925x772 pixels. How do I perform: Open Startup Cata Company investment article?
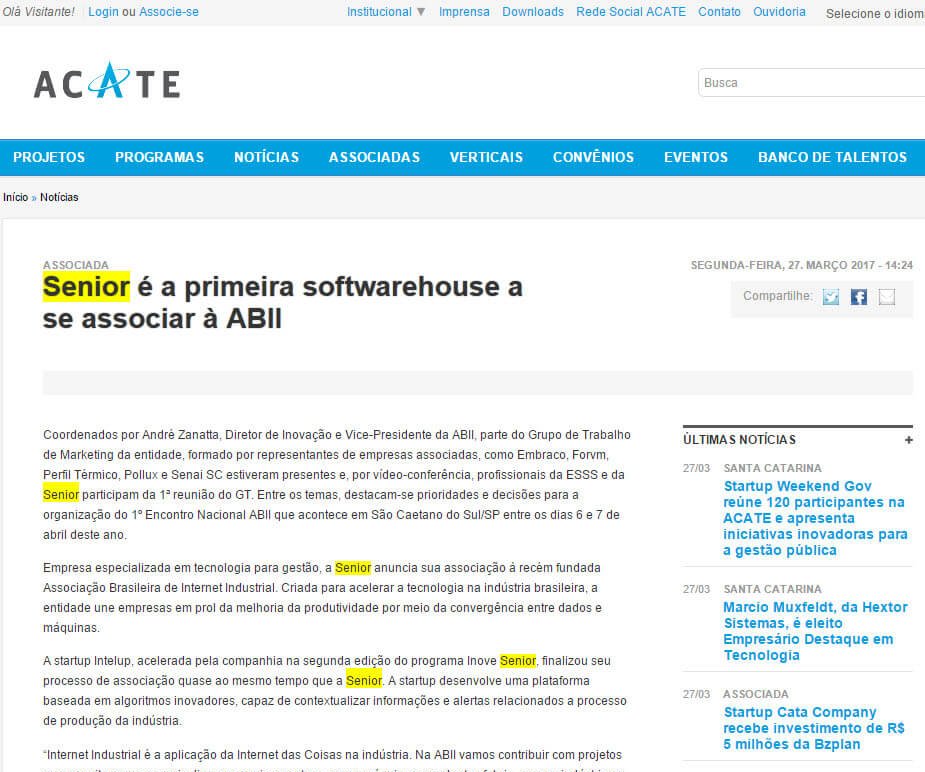point(814,728)
